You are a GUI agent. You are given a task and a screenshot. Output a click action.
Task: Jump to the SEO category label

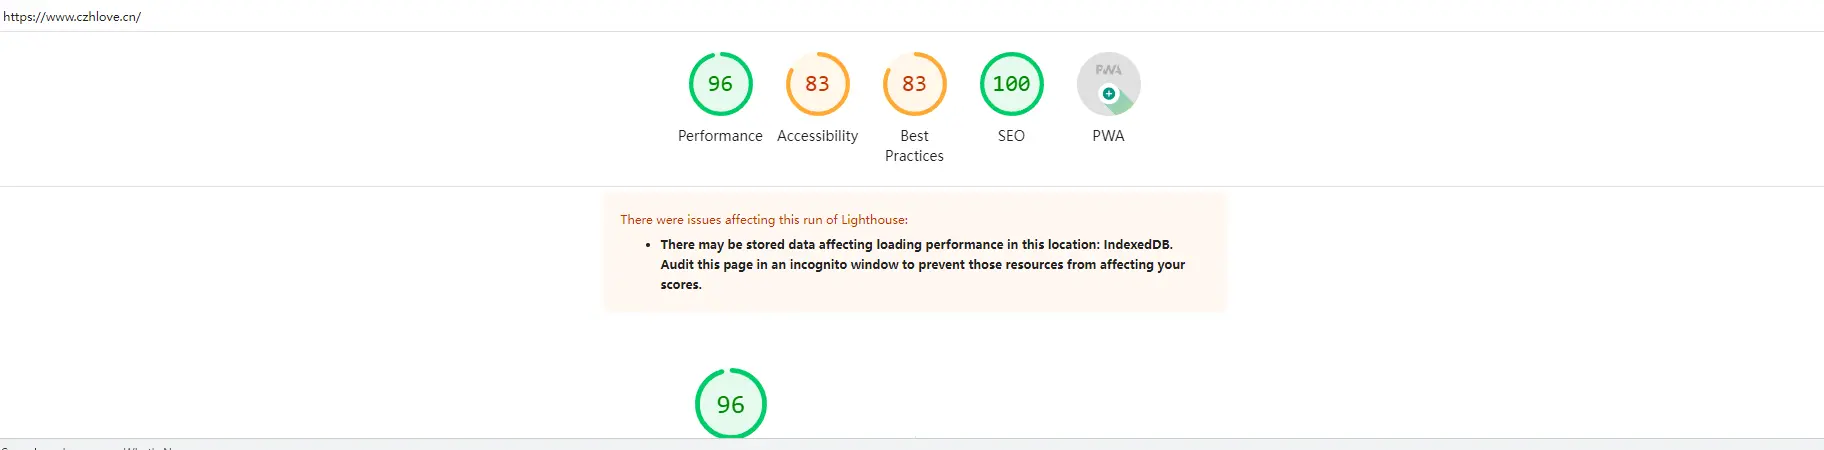[1011, 136]
